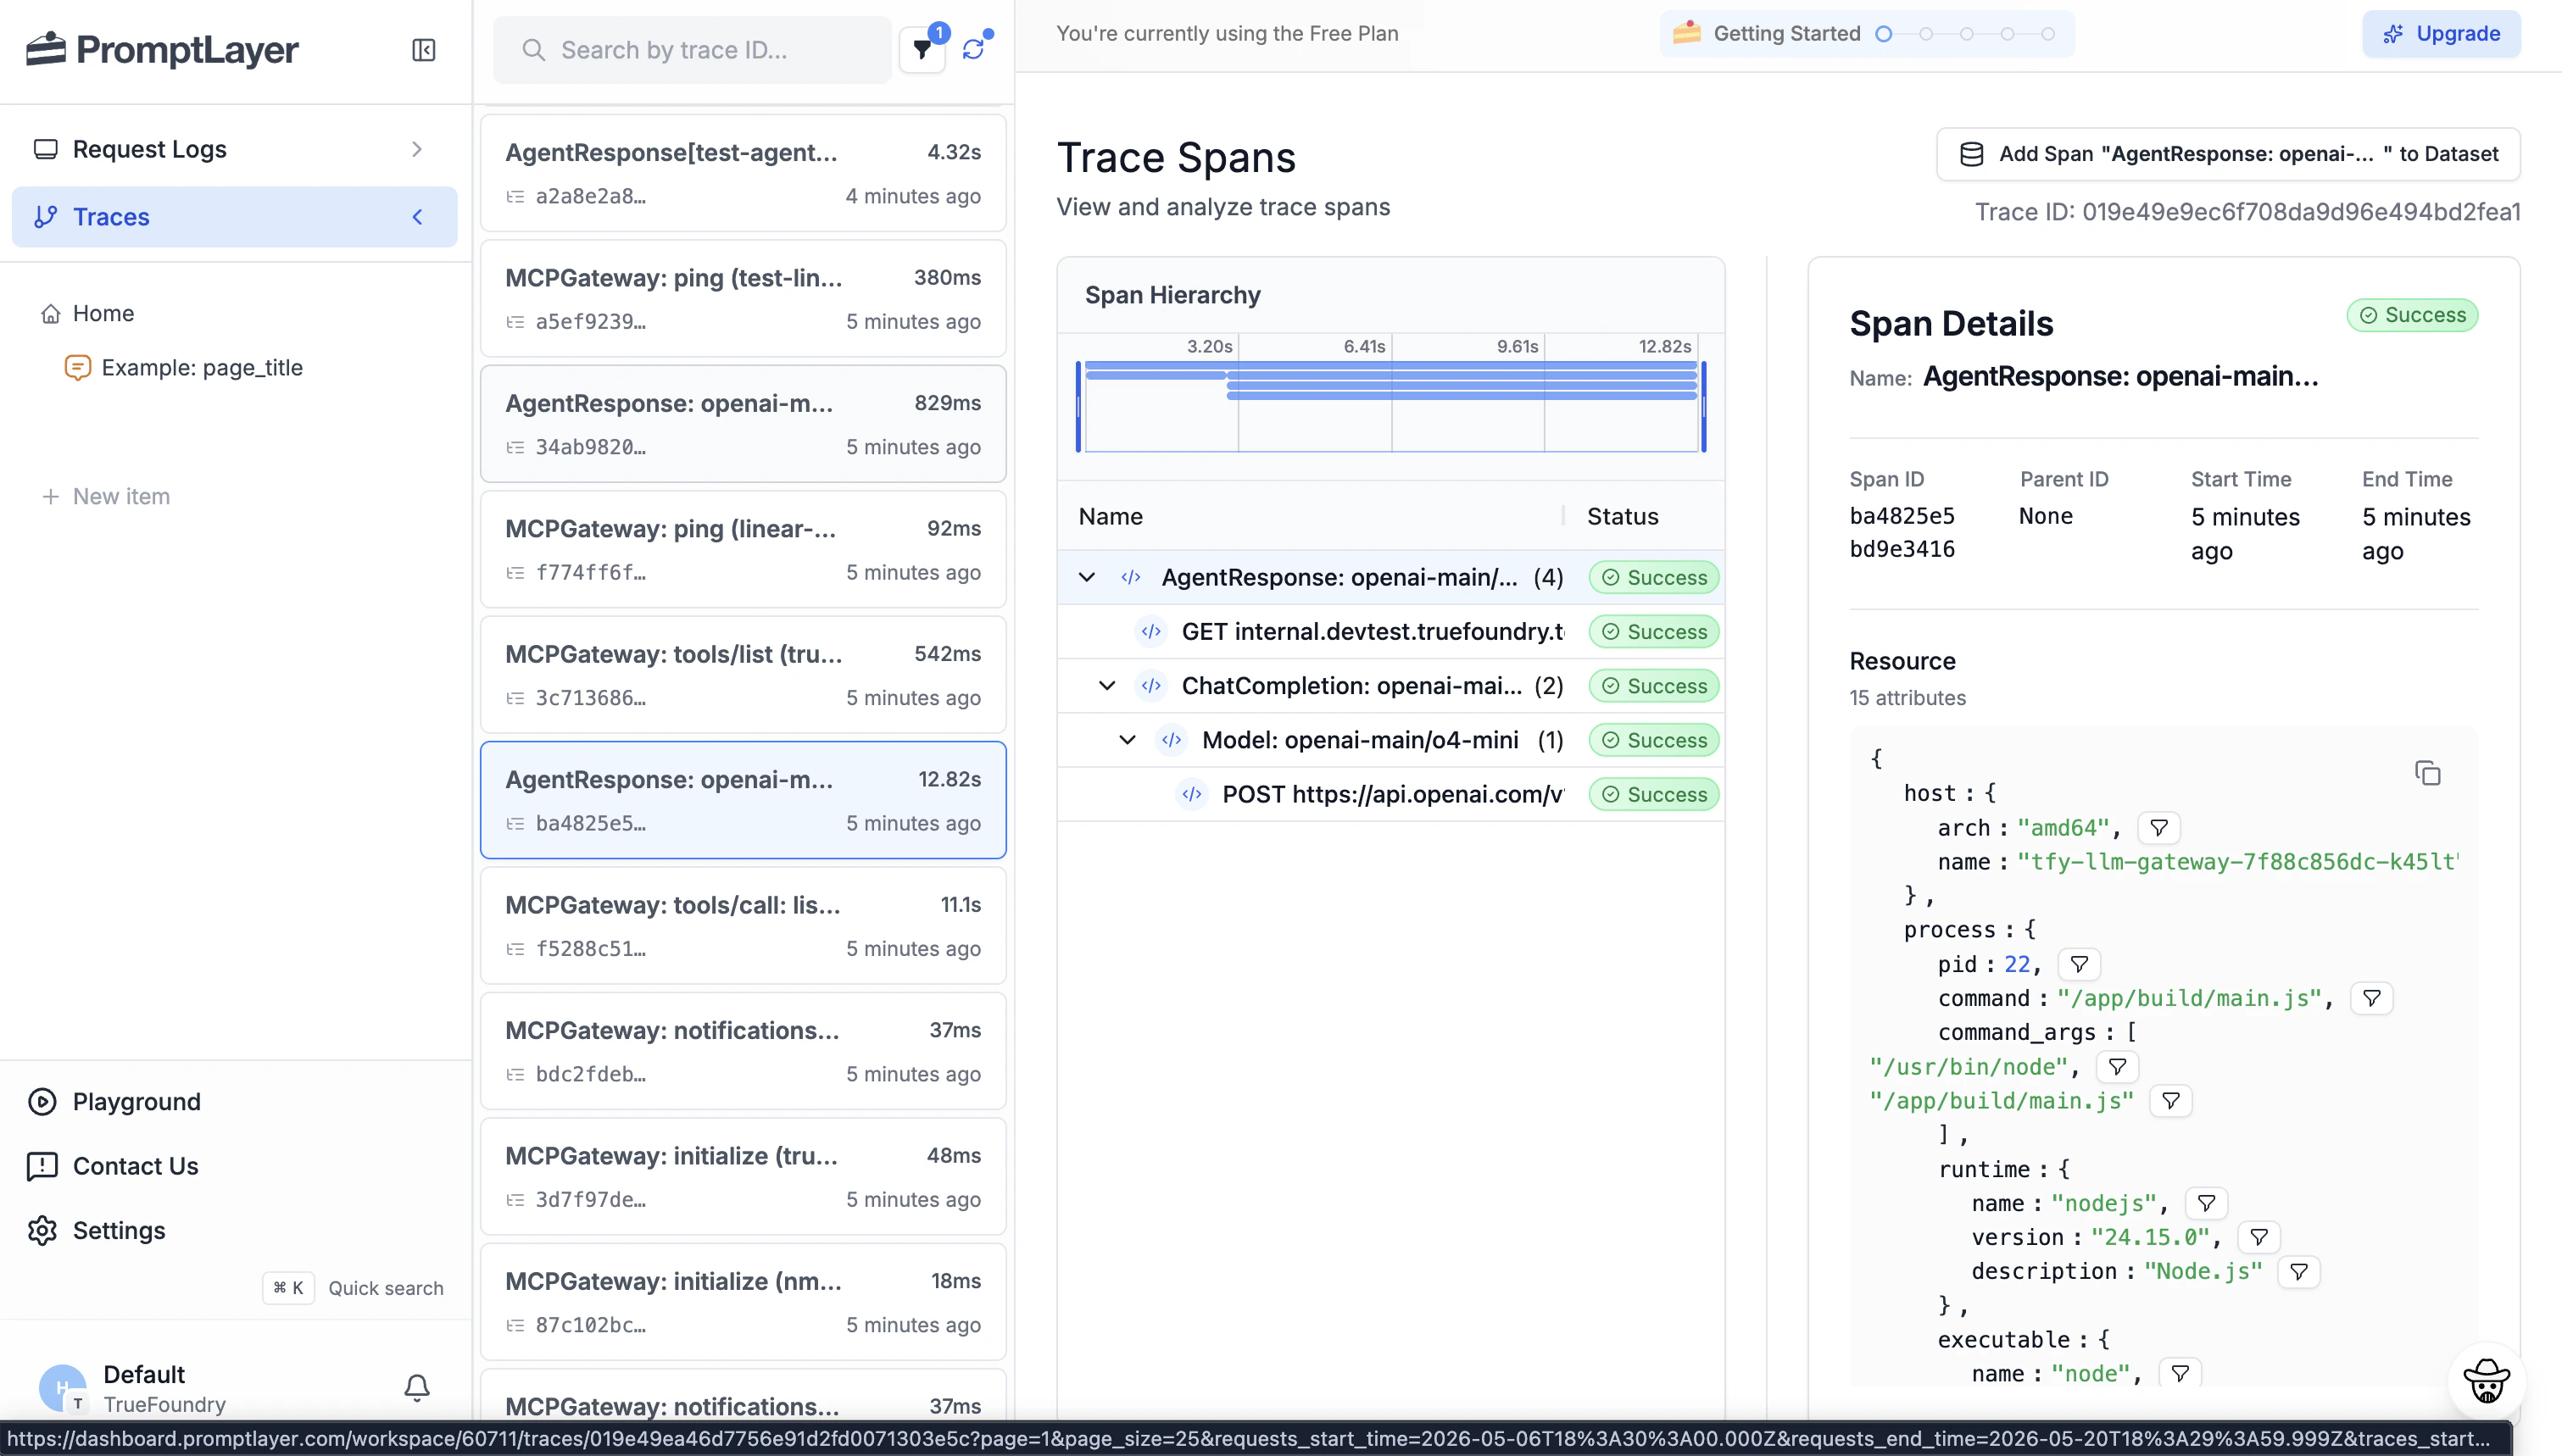Viewport: 2562px width, 1456px height.
Task: Open trace AgentResponse: openai-m... 829ms
Action: [743, 424]
